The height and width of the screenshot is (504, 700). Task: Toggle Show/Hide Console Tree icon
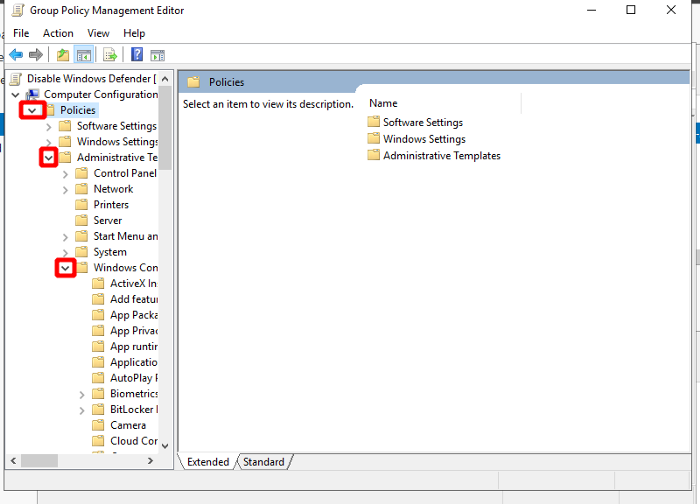(84, 55)
